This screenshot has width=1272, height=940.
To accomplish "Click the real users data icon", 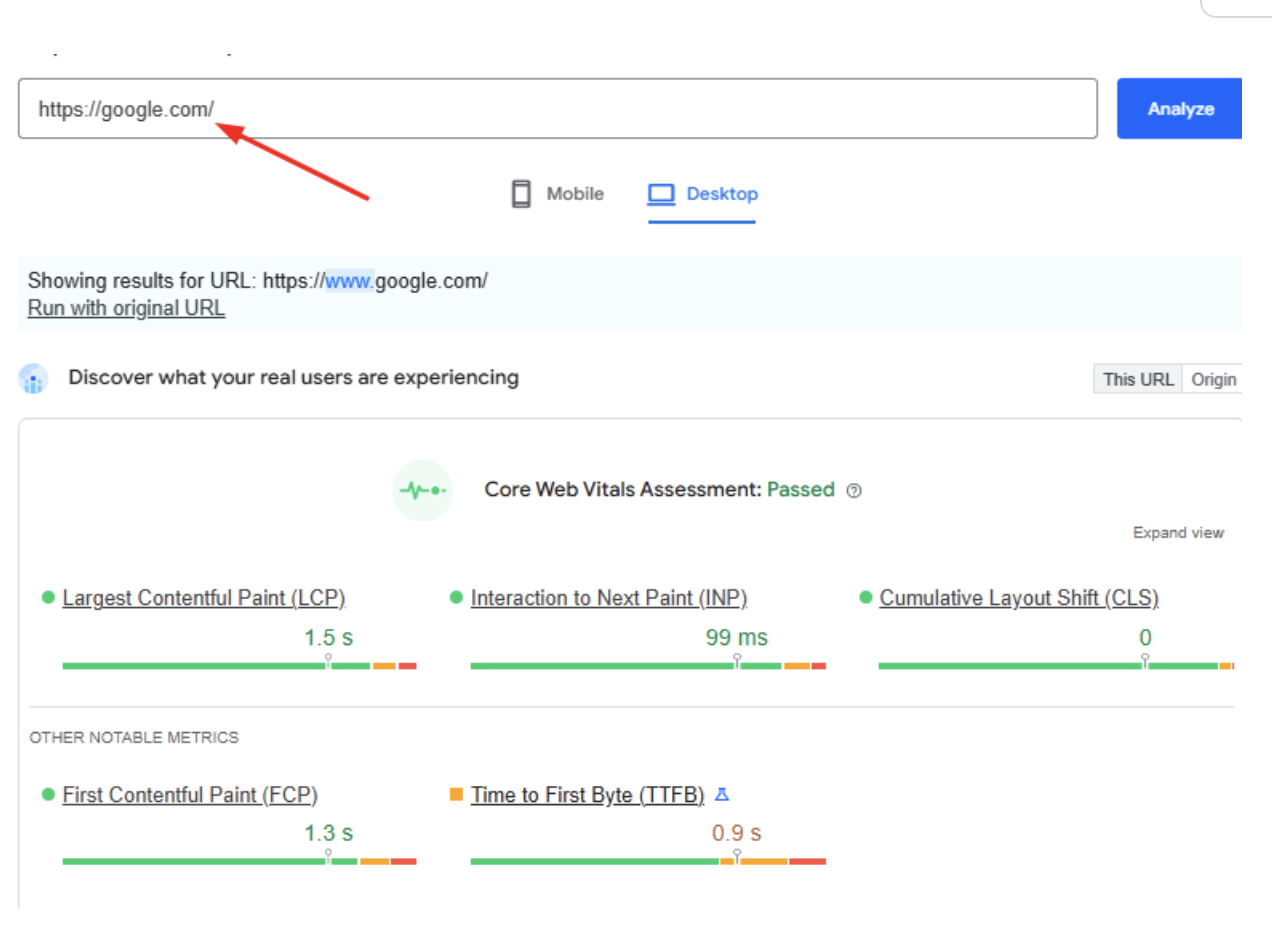I will [x=33, y=379].
